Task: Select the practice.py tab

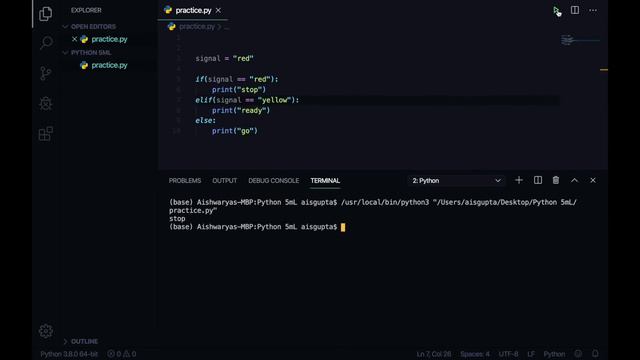Action: click(x=193, y=11)
